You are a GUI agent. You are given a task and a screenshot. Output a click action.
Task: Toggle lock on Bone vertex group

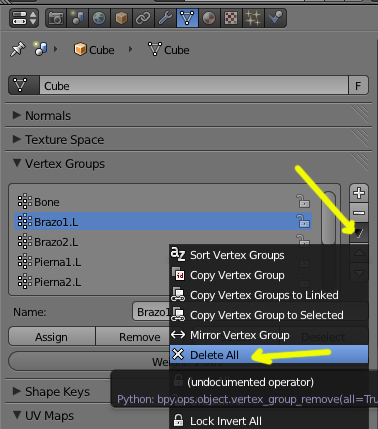pos(303,202)
